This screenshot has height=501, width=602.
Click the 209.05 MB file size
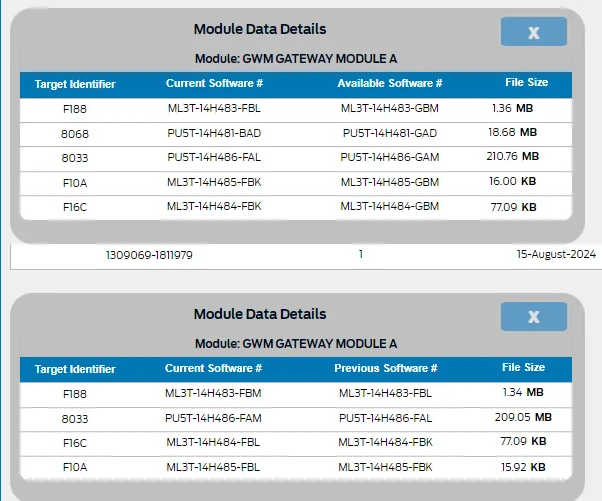523,417
